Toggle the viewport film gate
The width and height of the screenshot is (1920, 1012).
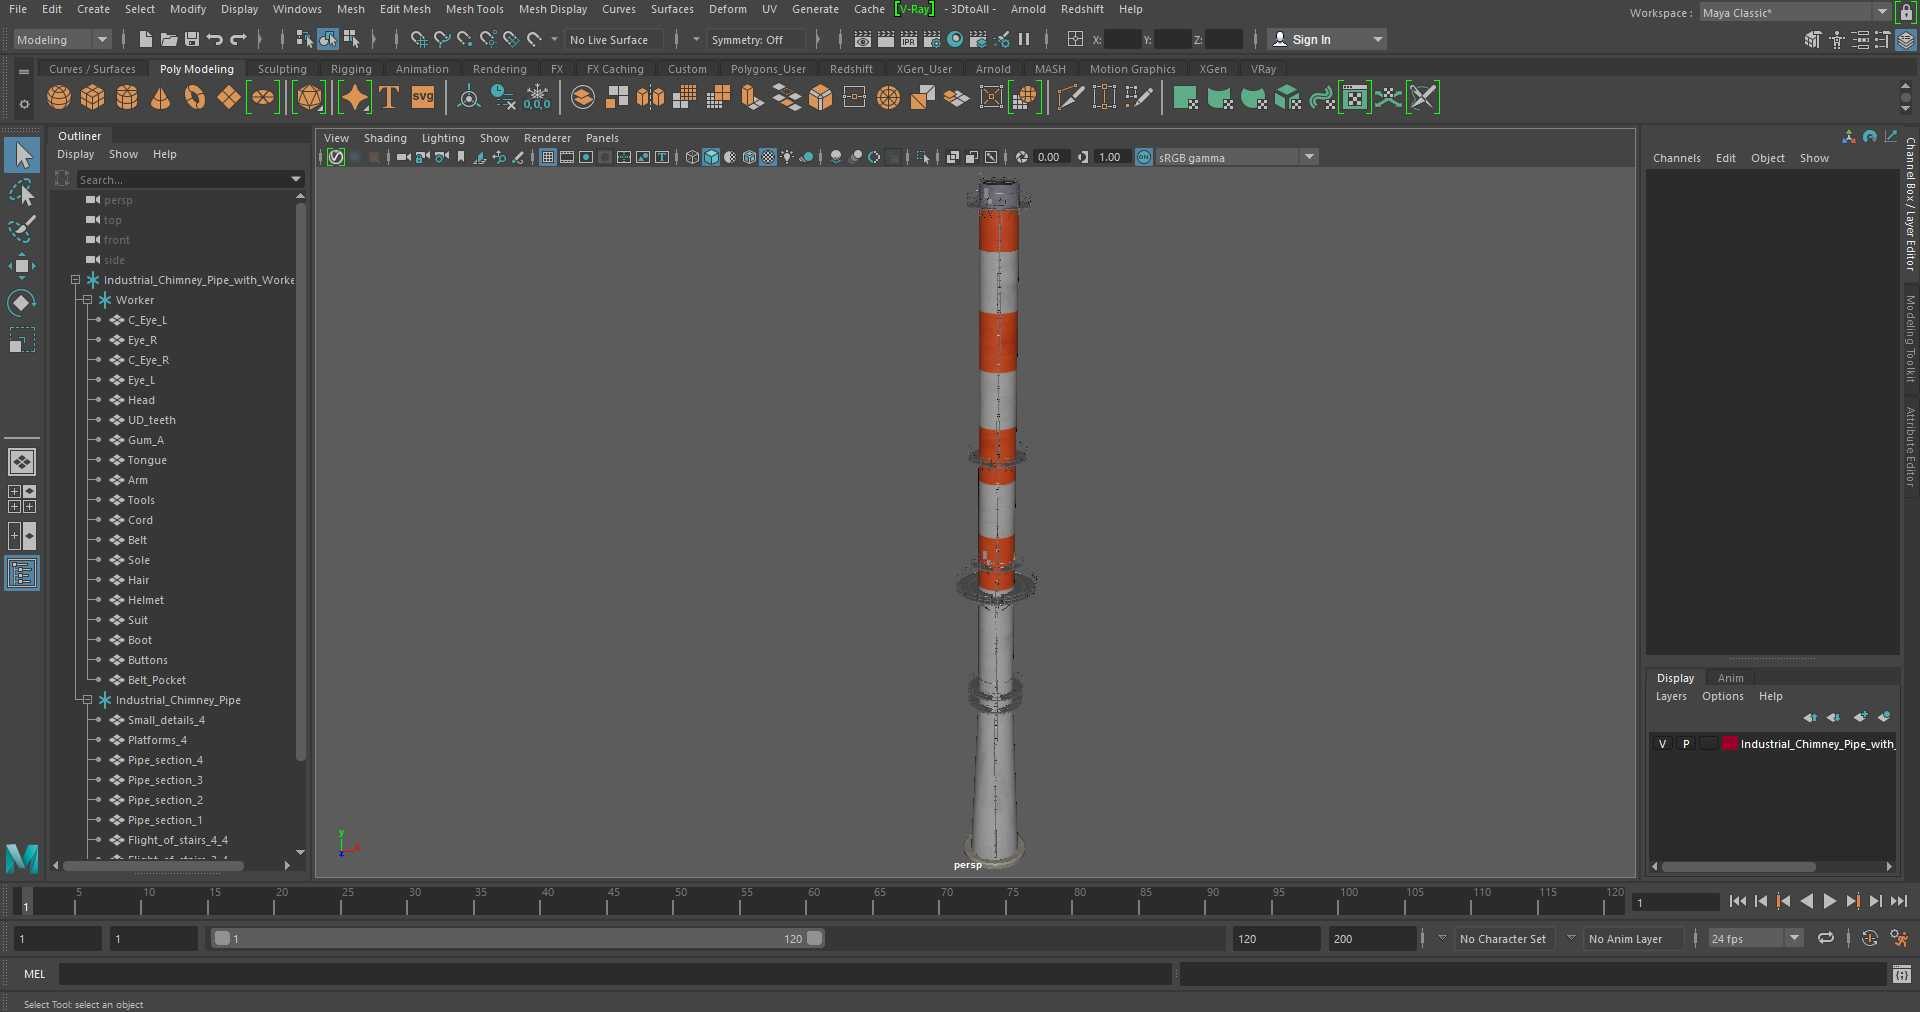point(567,157)
